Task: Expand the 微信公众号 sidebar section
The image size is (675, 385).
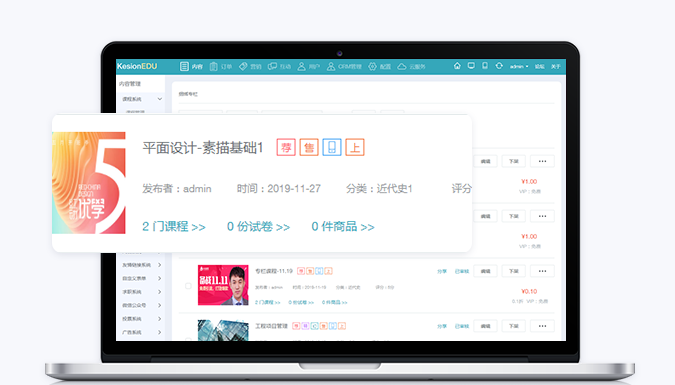Action: tap(160, 305)
